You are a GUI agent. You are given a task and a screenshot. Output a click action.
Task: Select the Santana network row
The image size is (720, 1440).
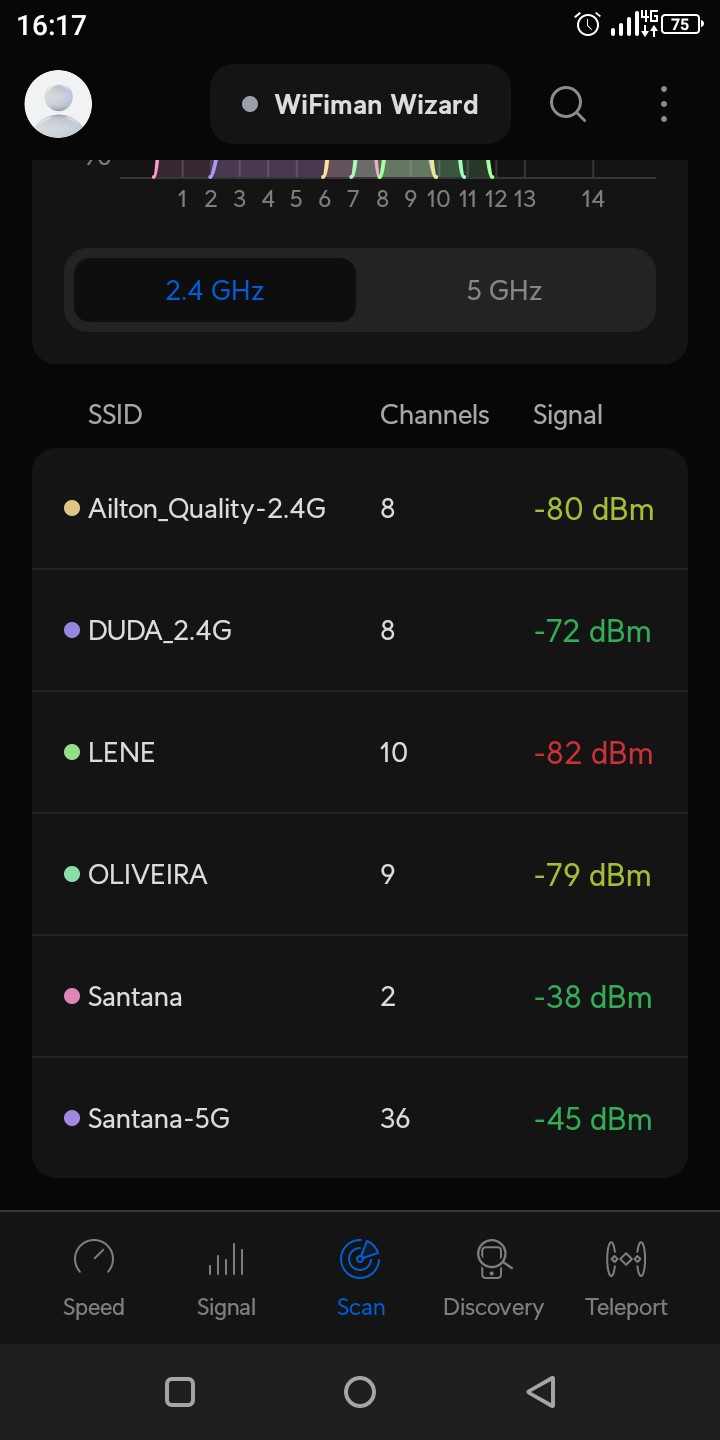(x=360, y=997)
